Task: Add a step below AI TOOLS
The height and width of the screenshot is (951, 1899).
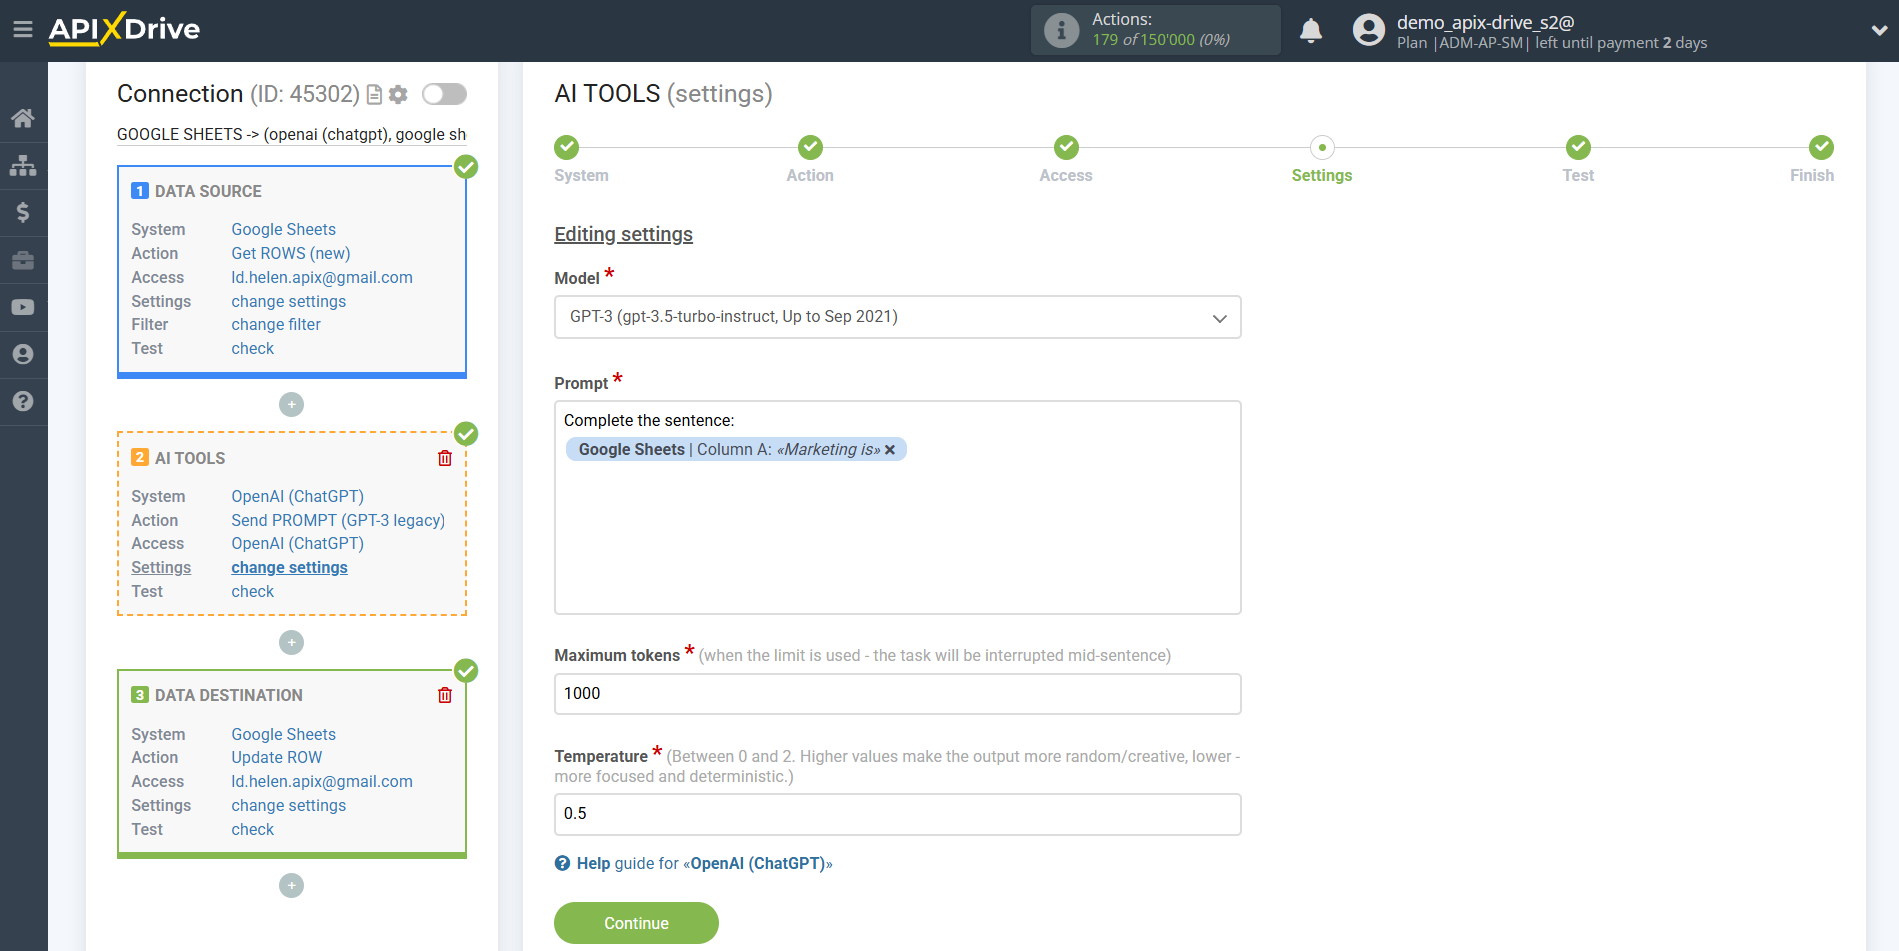Action: (x=291, y=642)
